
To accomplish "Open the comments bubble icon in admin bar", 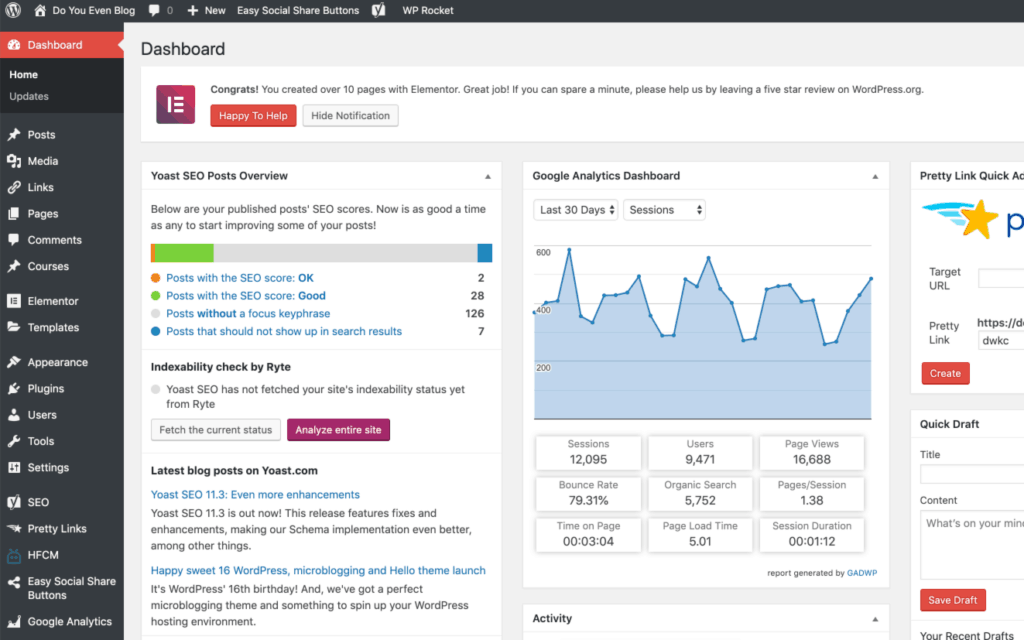I will (x=154, y=10).
